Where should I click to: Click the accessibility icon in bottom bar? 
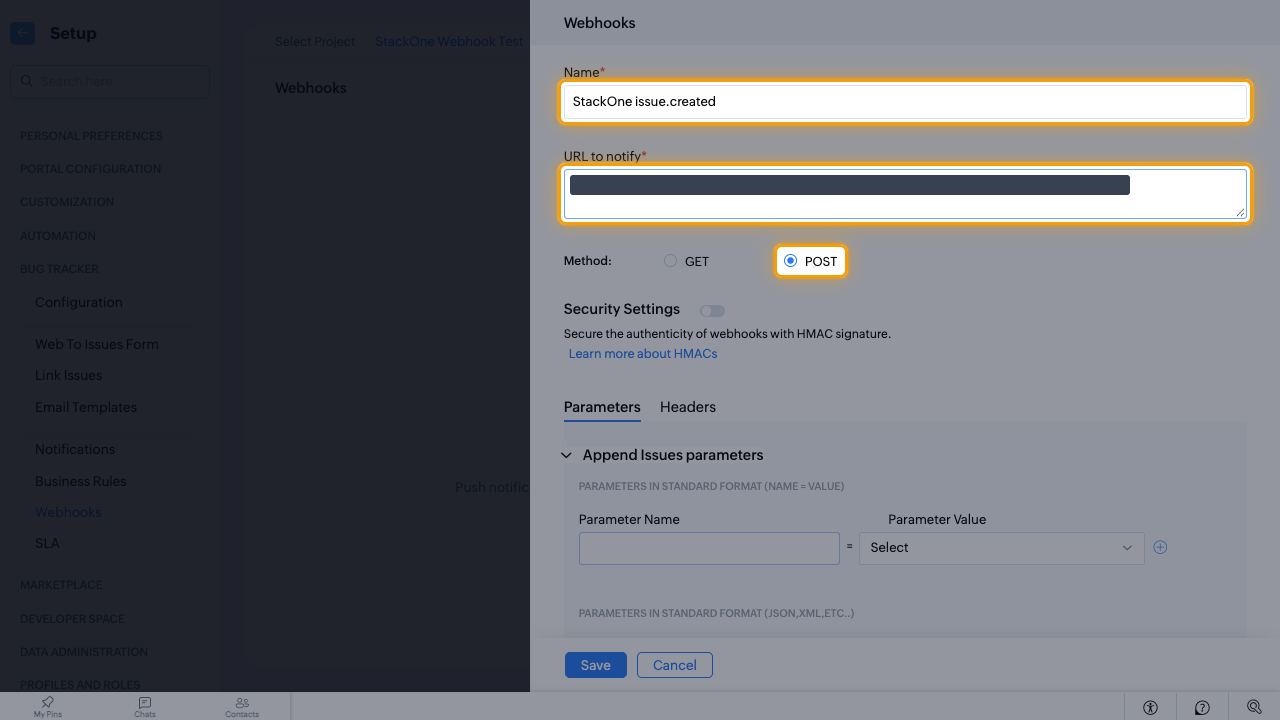coord(1150,707)
